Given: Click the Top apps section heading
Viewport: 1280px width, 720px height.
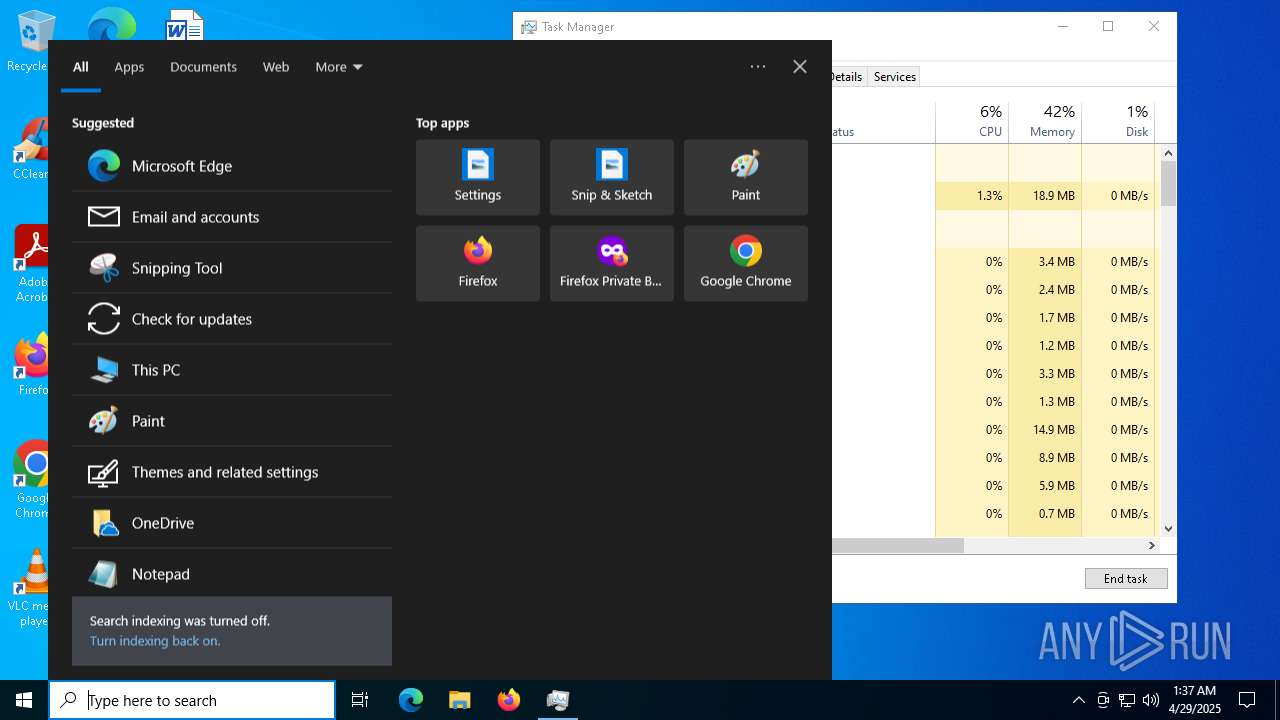Looking at the screenshot, I should [x=442, y=123].
